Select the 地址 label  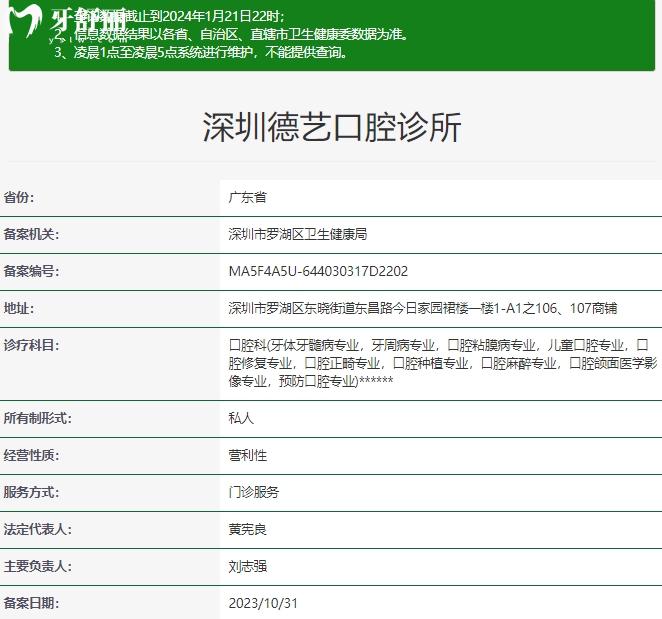[19, 308]
